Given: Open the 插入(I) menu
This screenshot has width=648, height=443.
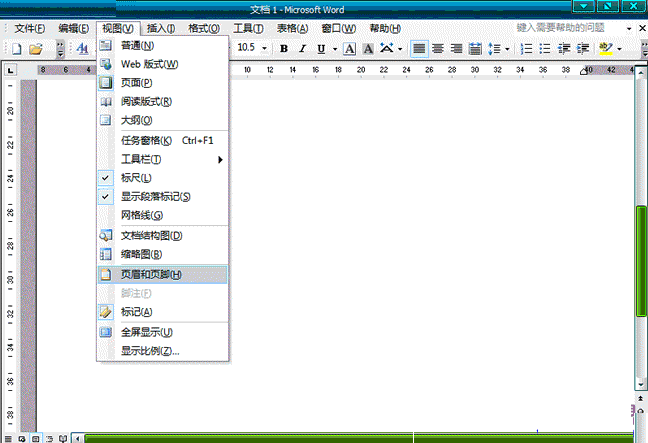Looking at the screenshot, I should coord(161,29).
